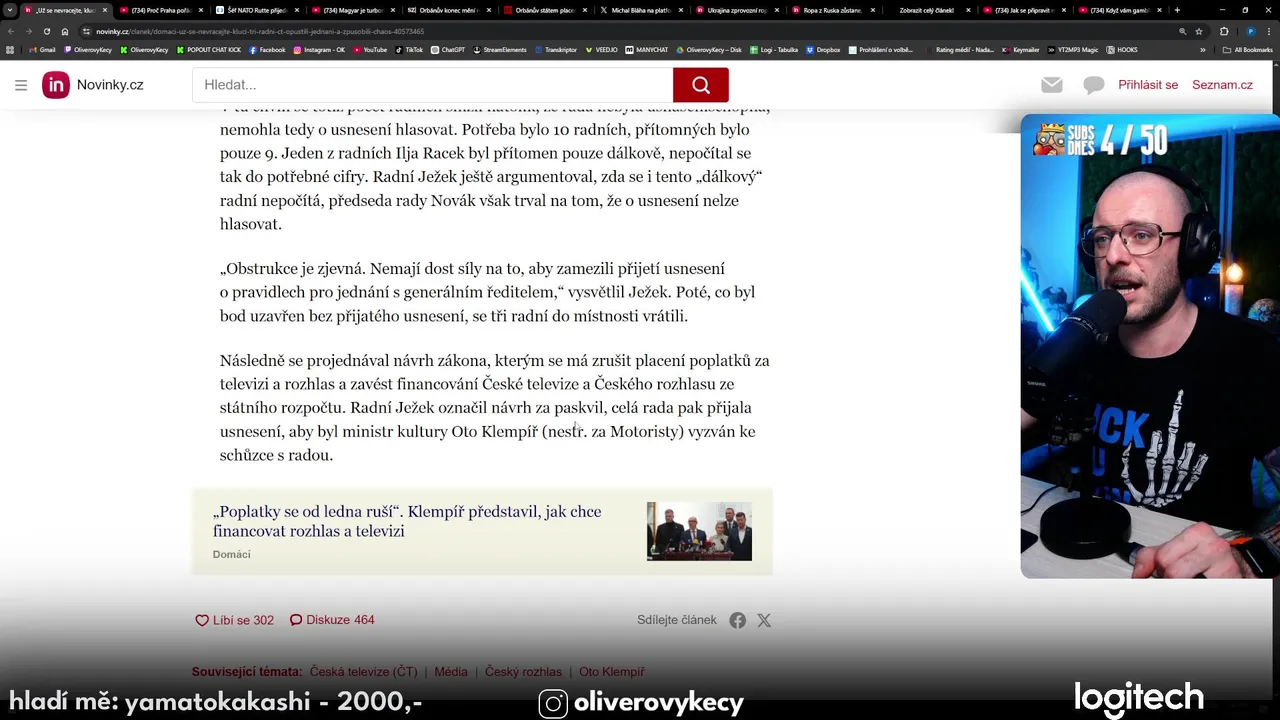Reload the current page
This screenshot has width=1280, height=720.
tap(46, 31)
